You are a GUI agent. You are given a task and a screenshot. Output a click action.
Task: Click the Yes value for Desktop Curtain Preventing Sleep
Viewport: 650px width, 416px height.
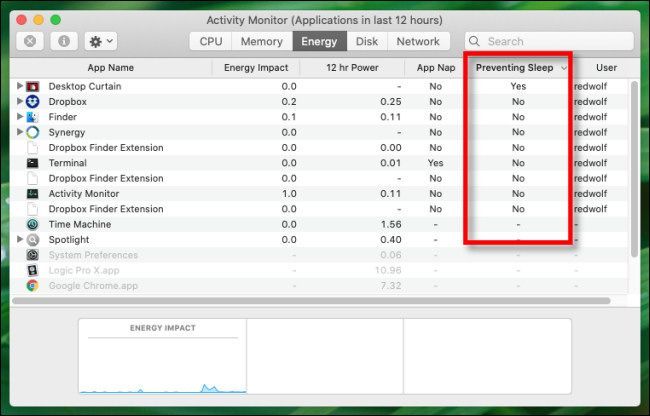(518, 86)
